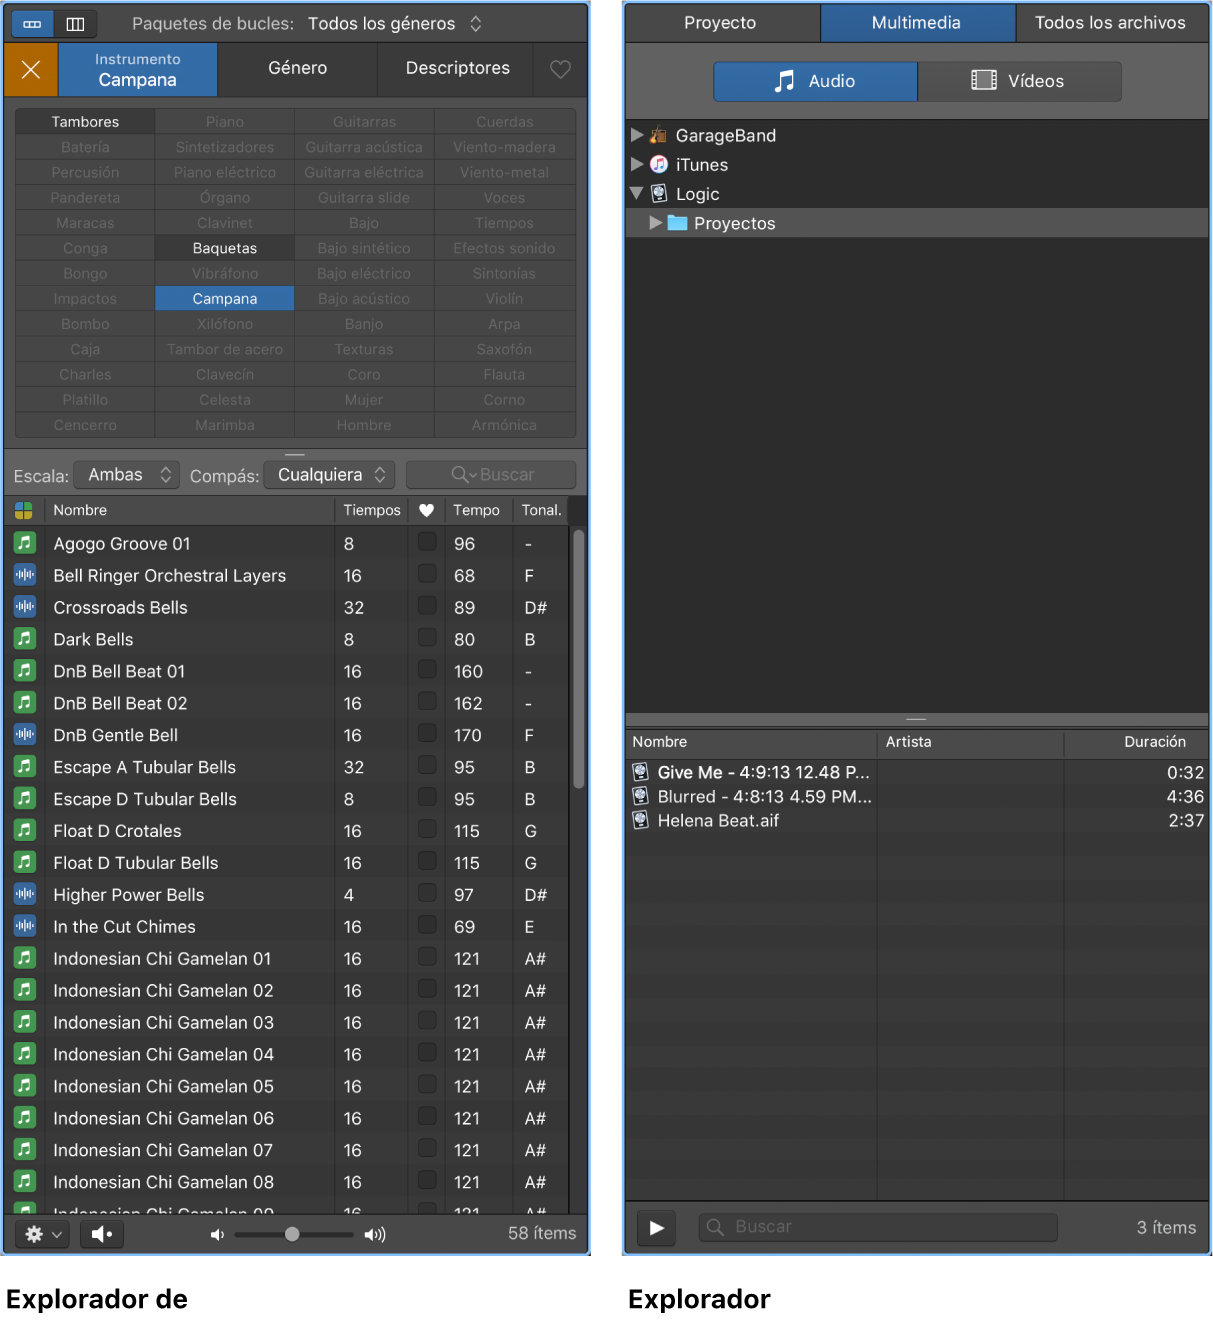Open the search options magnifier dropdown in loops

pos(463,475)
